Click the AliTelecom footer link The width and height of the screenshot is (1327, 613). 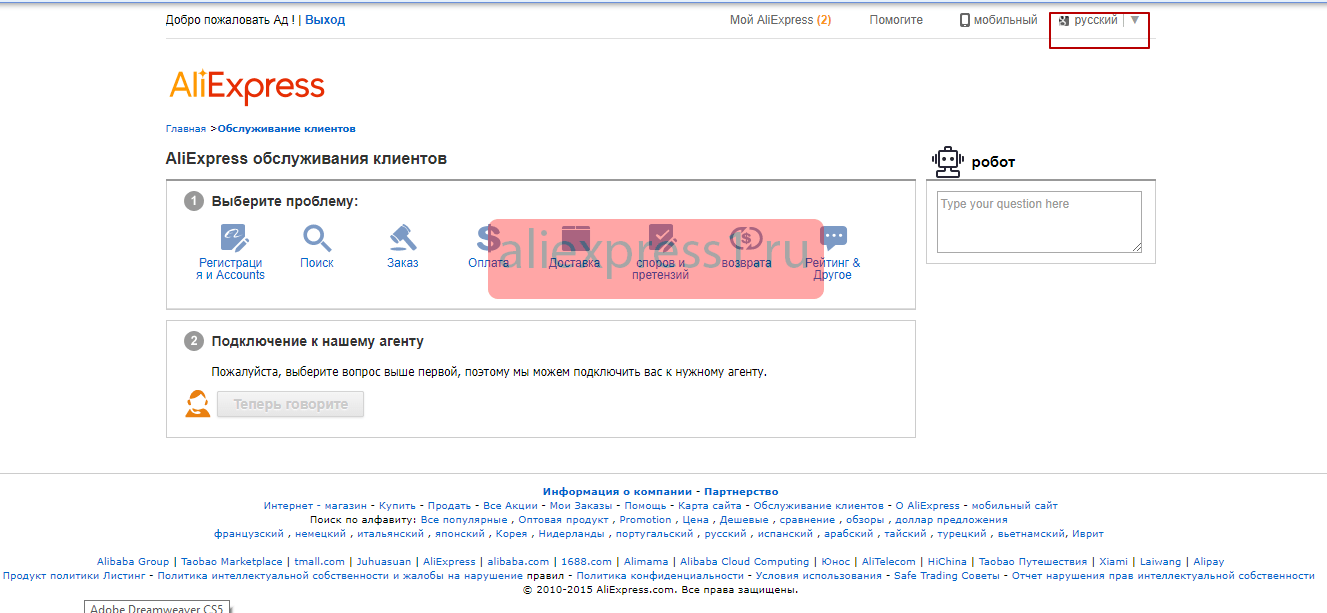coord(889,562)
